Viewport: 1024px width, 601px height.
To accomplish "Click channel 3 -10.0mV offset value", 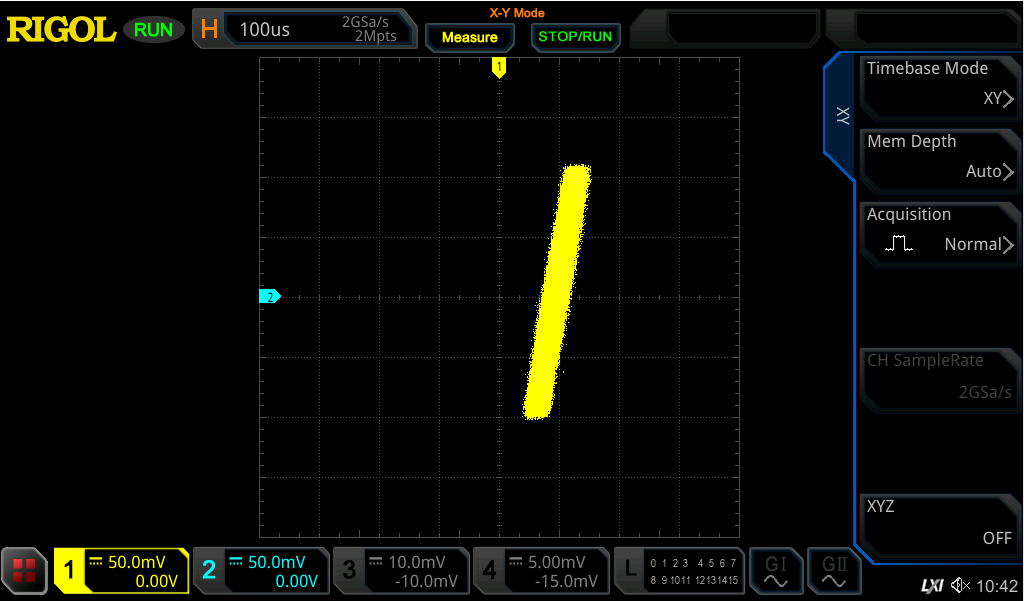I will pos(428,581).
